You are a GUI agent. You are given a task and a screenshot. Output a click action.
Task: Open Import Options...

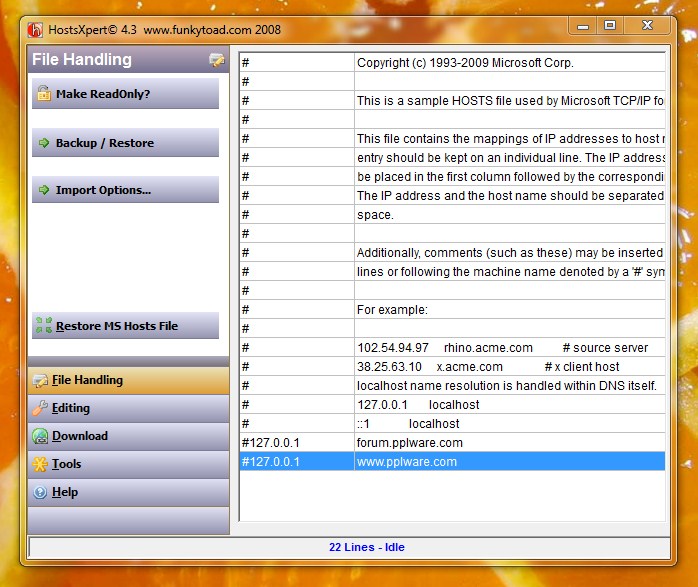(126, 190)
